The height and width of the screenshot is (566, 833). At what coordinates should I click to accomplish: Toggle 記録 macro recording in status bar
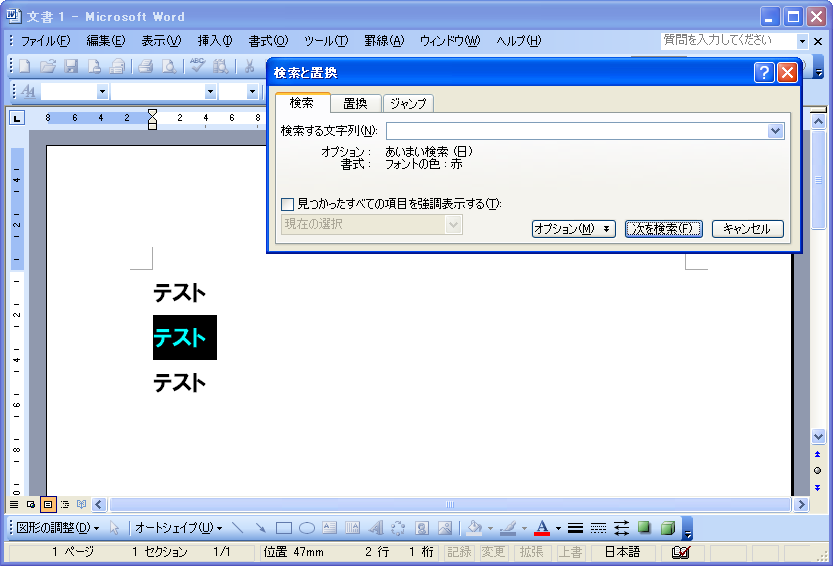coord(459,552)
